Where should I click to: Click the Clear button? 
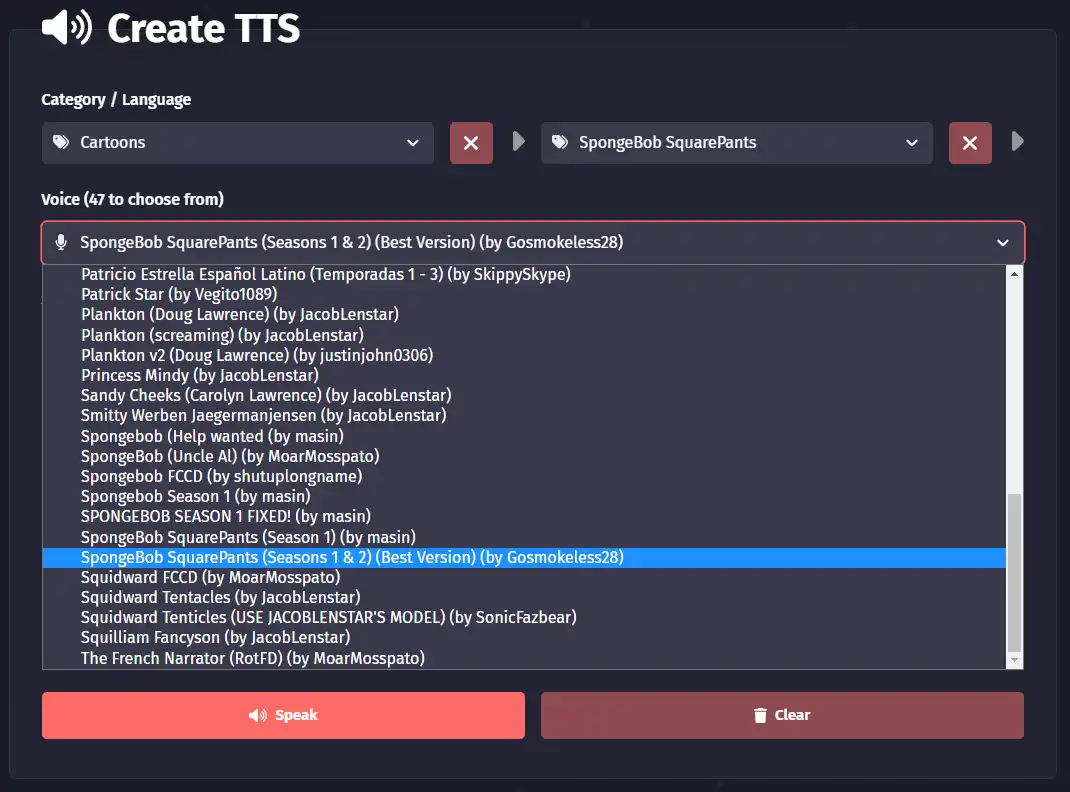(782, 715)
